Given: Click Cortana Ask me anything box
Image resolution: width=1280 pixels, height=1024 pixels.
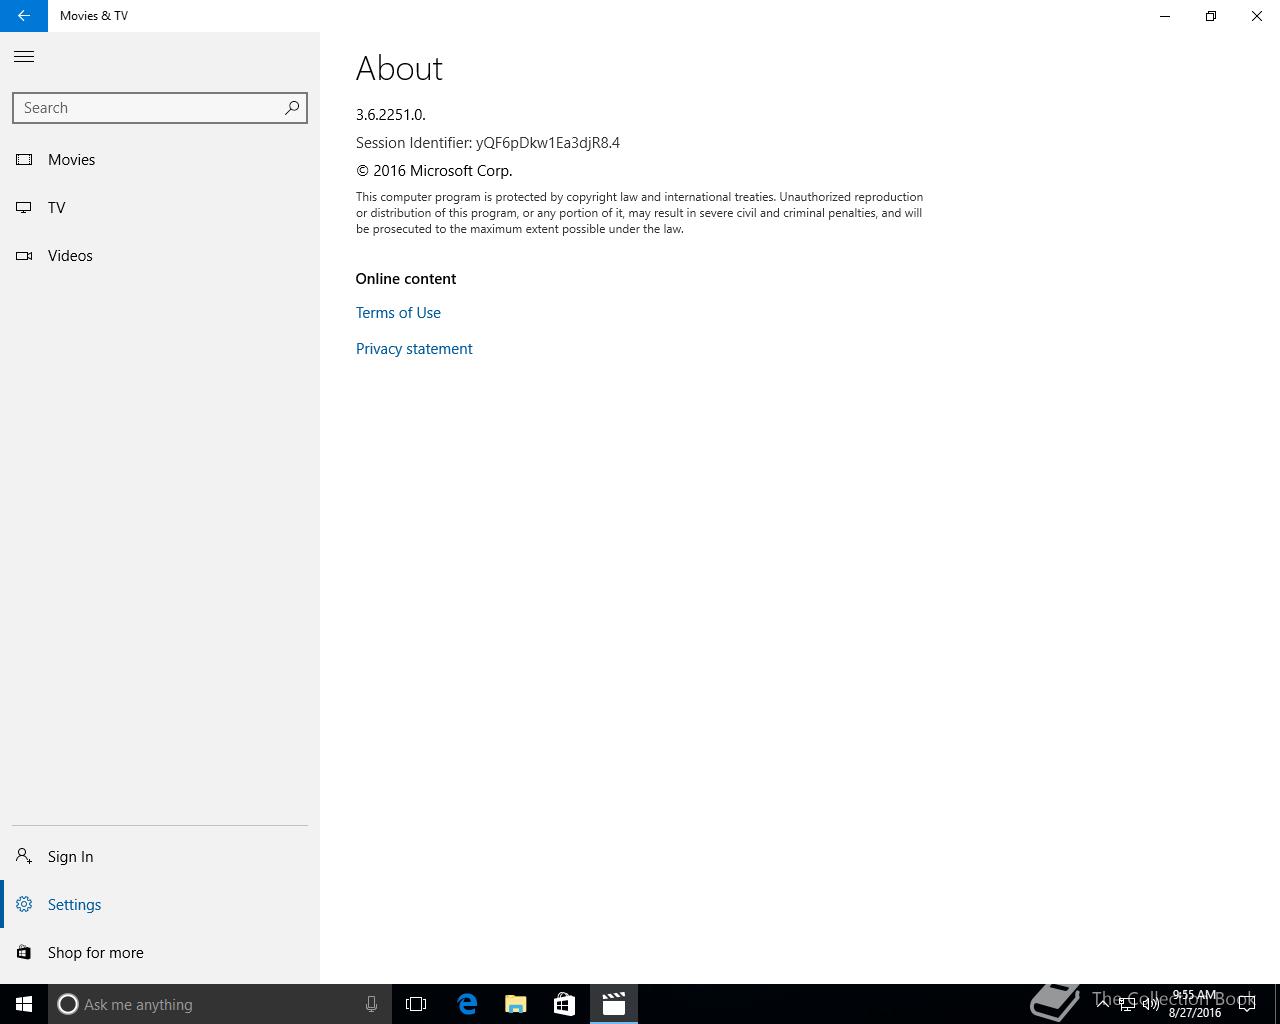Looking at the screenshot, I should 218,1004.
